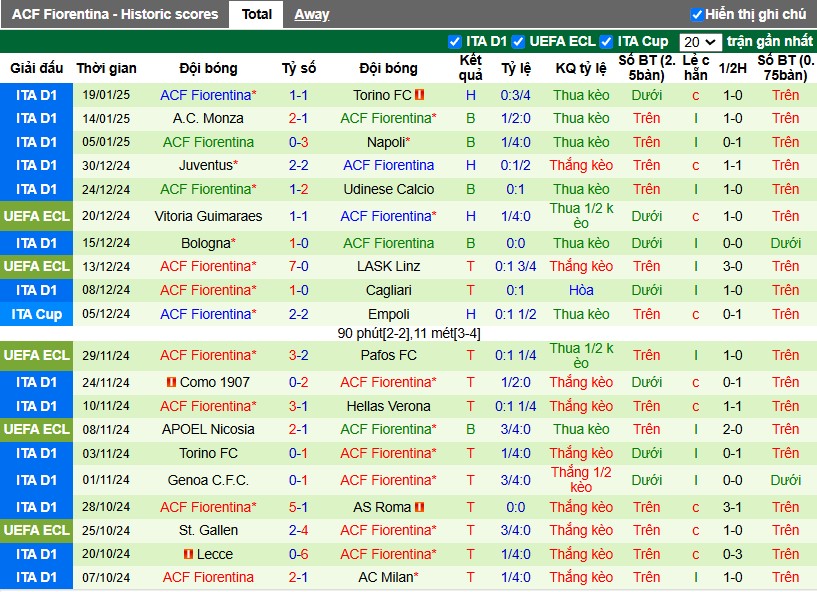
Task: Click red card icon beside Lecce
Action: (x=189, y=554)
